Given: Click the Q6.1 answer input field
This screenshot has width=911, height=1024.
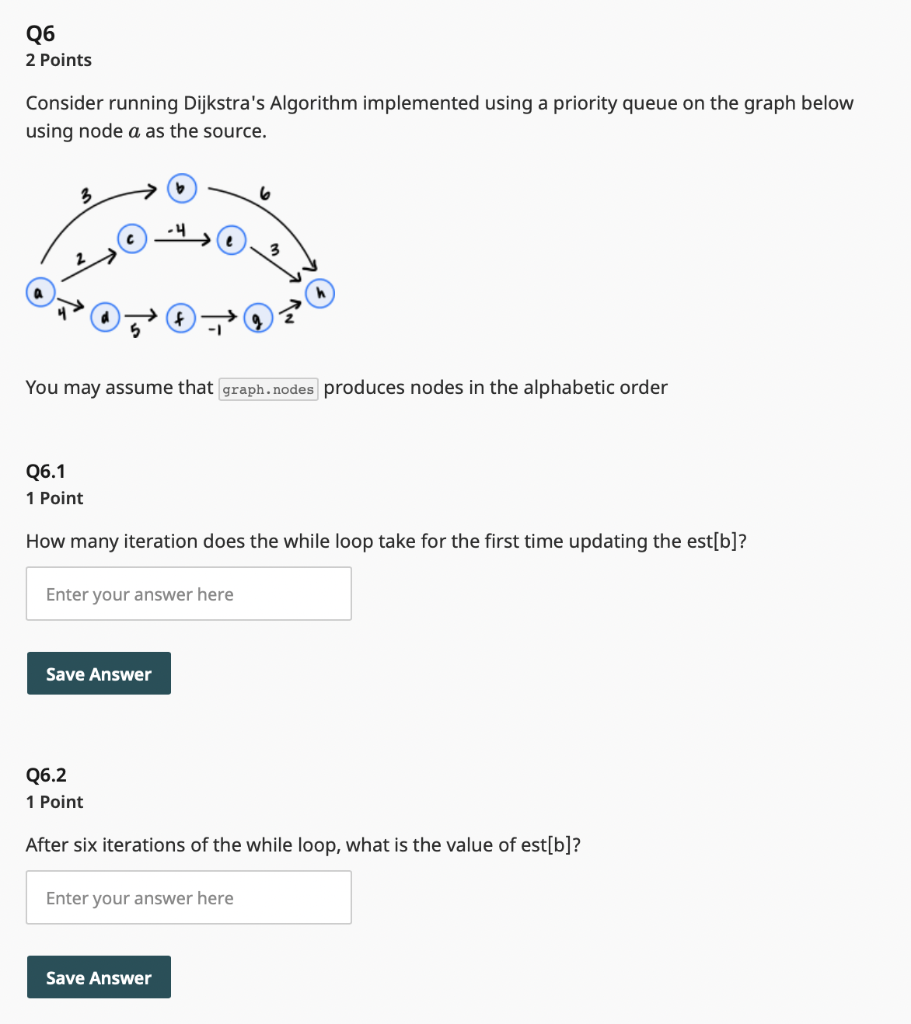Looking at the screenshot, I should (x=188, y=593).
